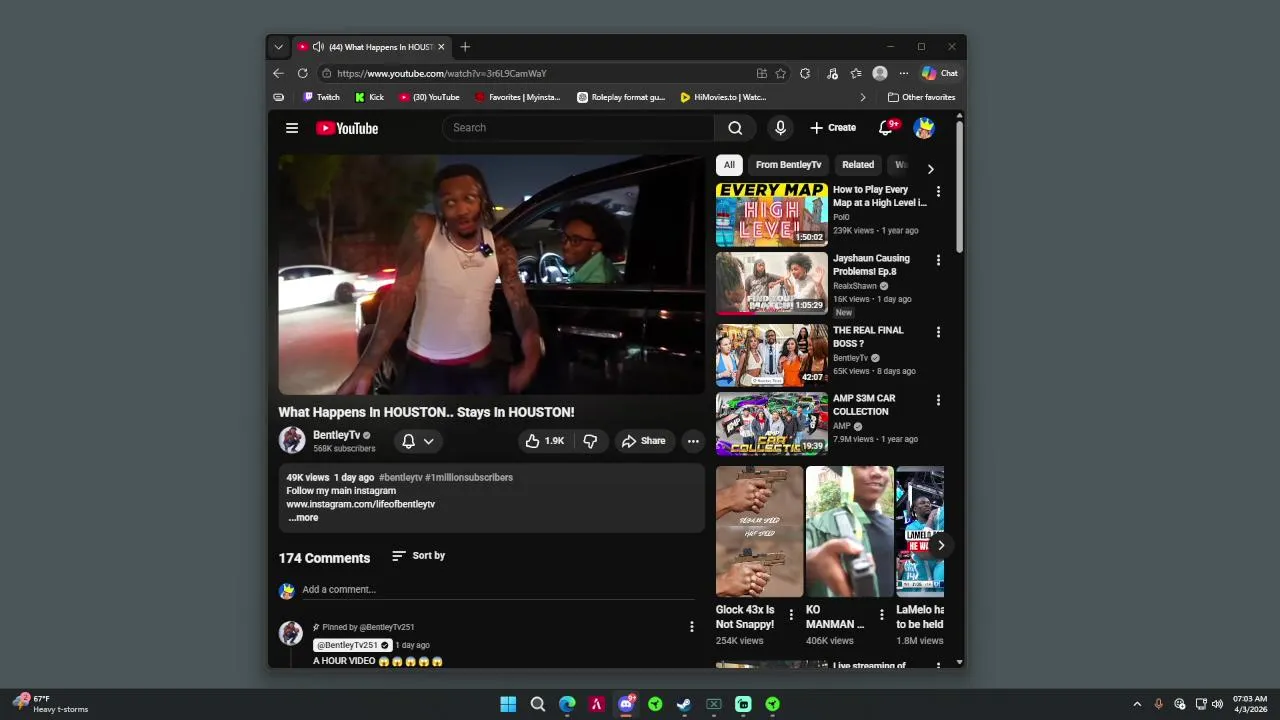
Task: Select the Related filter chip
Action: coord(858,165)
